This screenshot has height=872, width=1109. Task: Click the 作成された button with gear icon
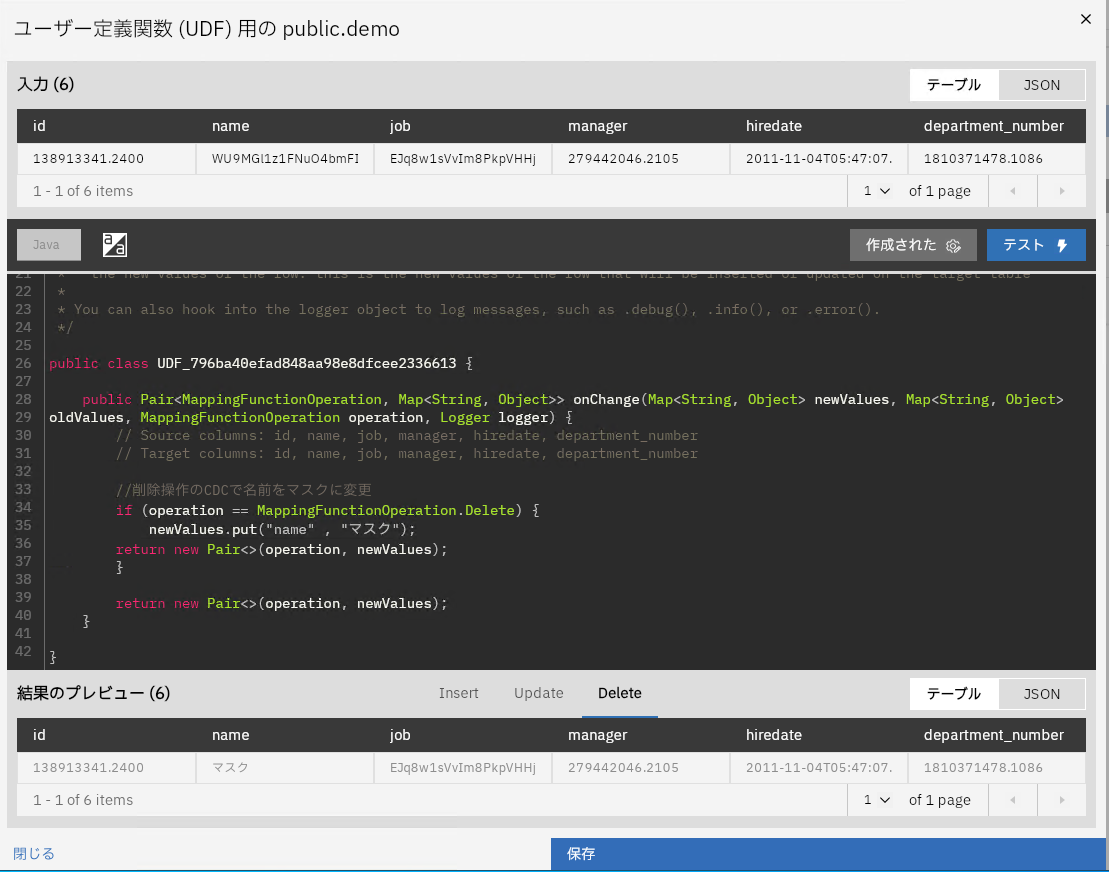click(x=913, y=245)
